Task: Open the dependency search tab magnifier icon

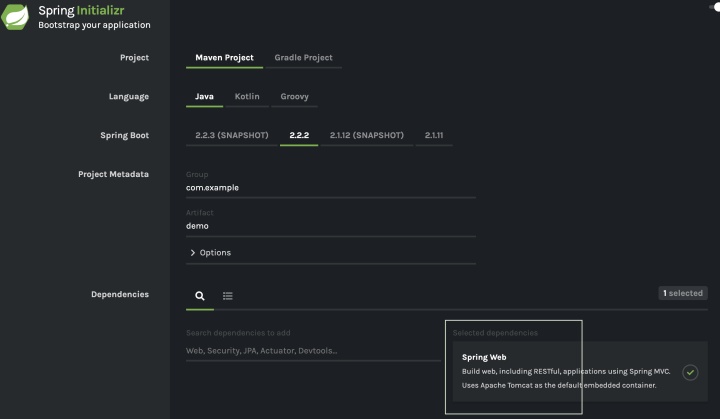Action: (200, 296)
